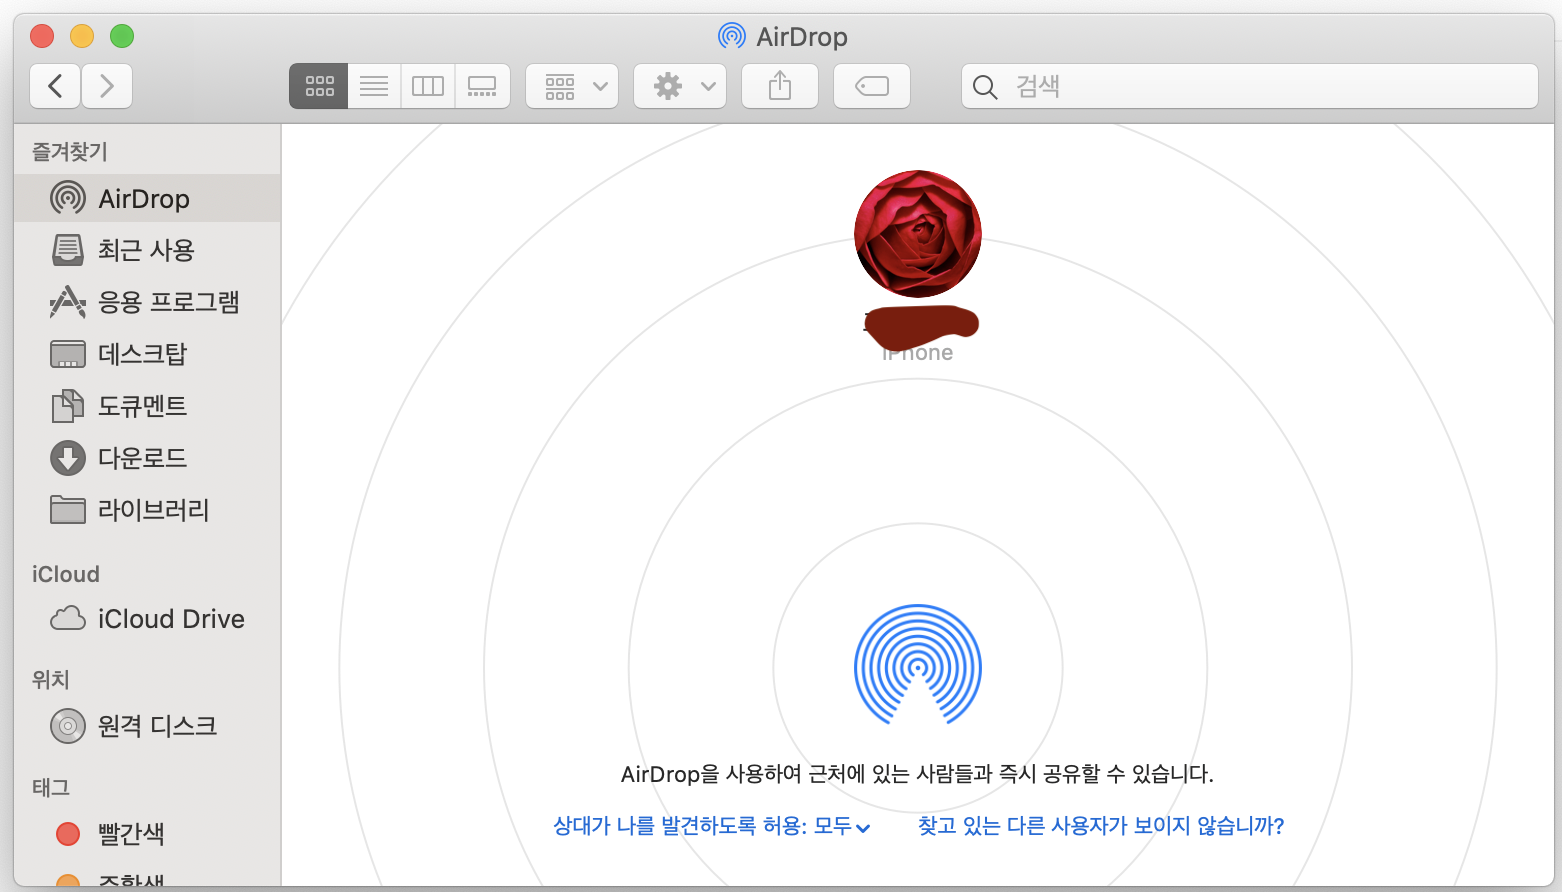Switch to gallery view
The image size is (1562, 892).
[482, 86]
